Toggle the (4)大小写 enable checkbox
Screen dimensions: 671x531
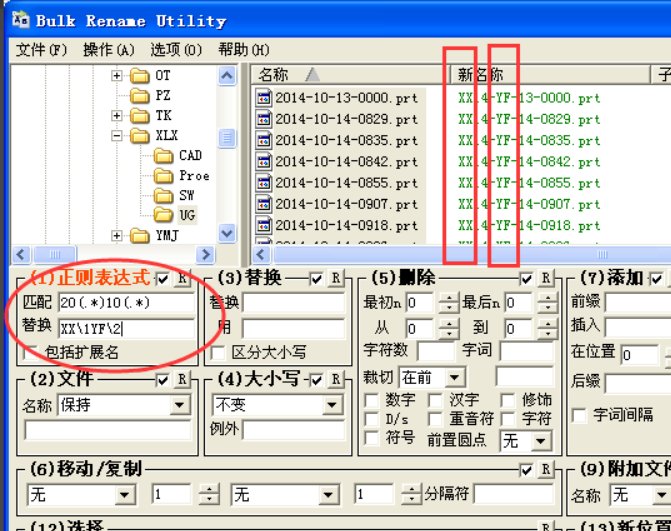coord(316,380)
